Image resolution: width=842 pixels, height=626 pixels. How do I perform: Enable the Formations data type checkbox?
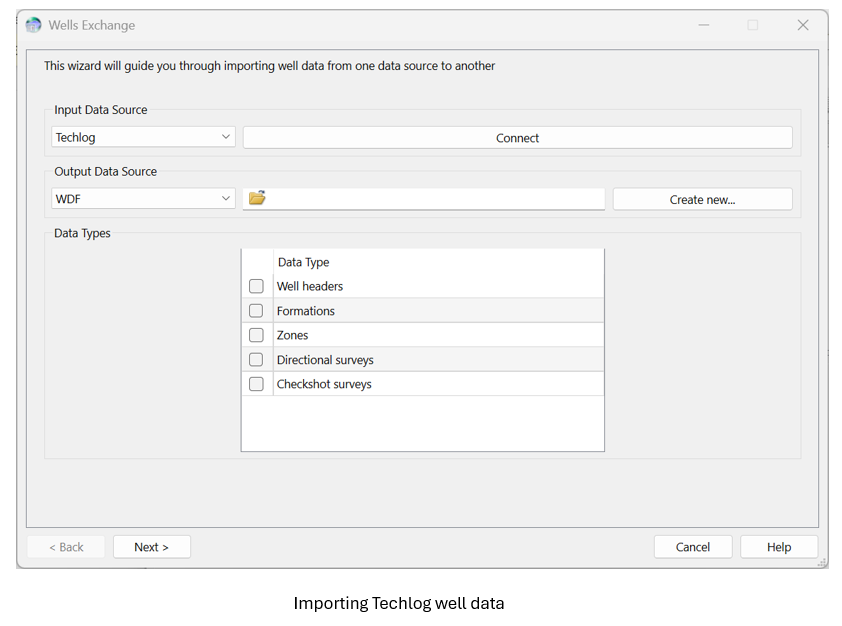(x=256, y=311)
